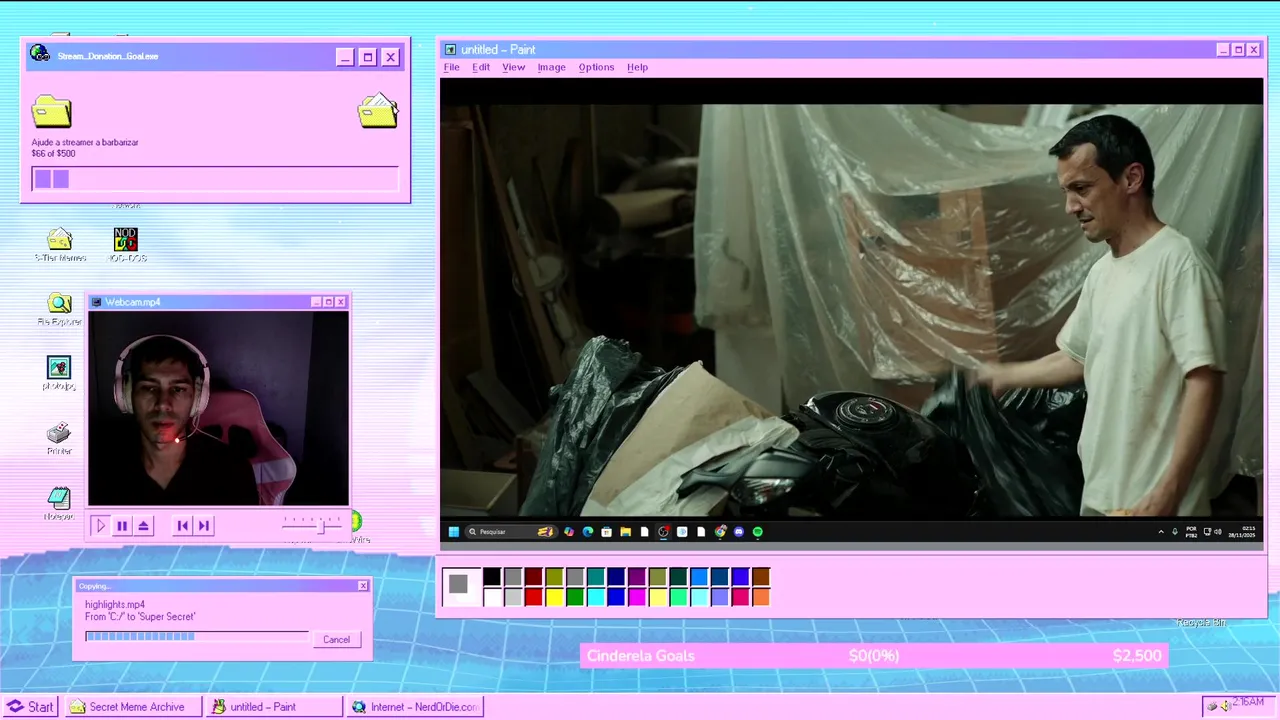
Task: Click the speaker volume icon in captured taskbar tray
Action: [1218, 532]
